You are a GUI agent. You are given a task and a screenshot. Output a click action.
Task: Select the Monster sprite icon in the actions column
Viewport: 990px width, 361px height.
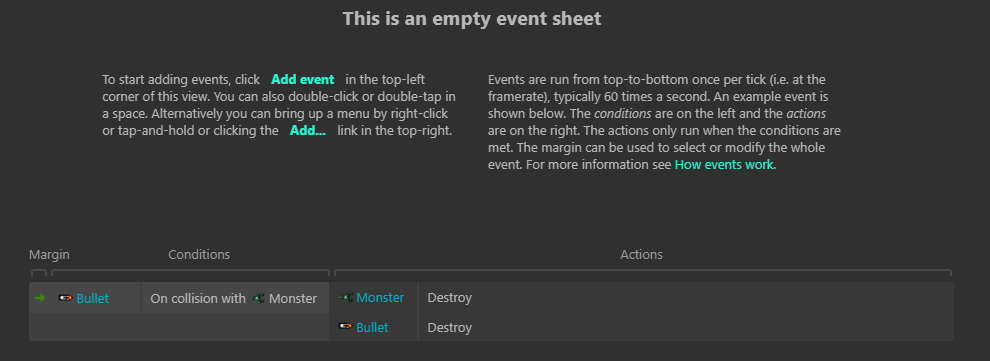(x=346, y=297)
